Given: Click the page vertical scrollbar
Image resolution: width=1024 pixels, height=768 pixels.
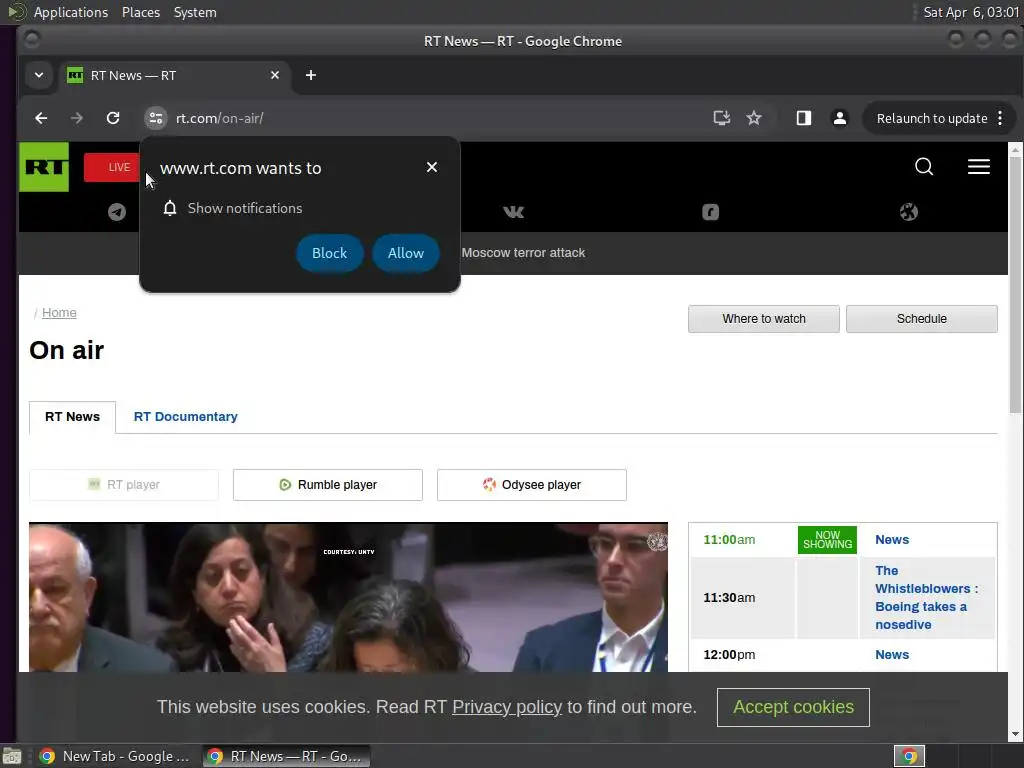Looking at the screenshot, I should coord(1015,285).
